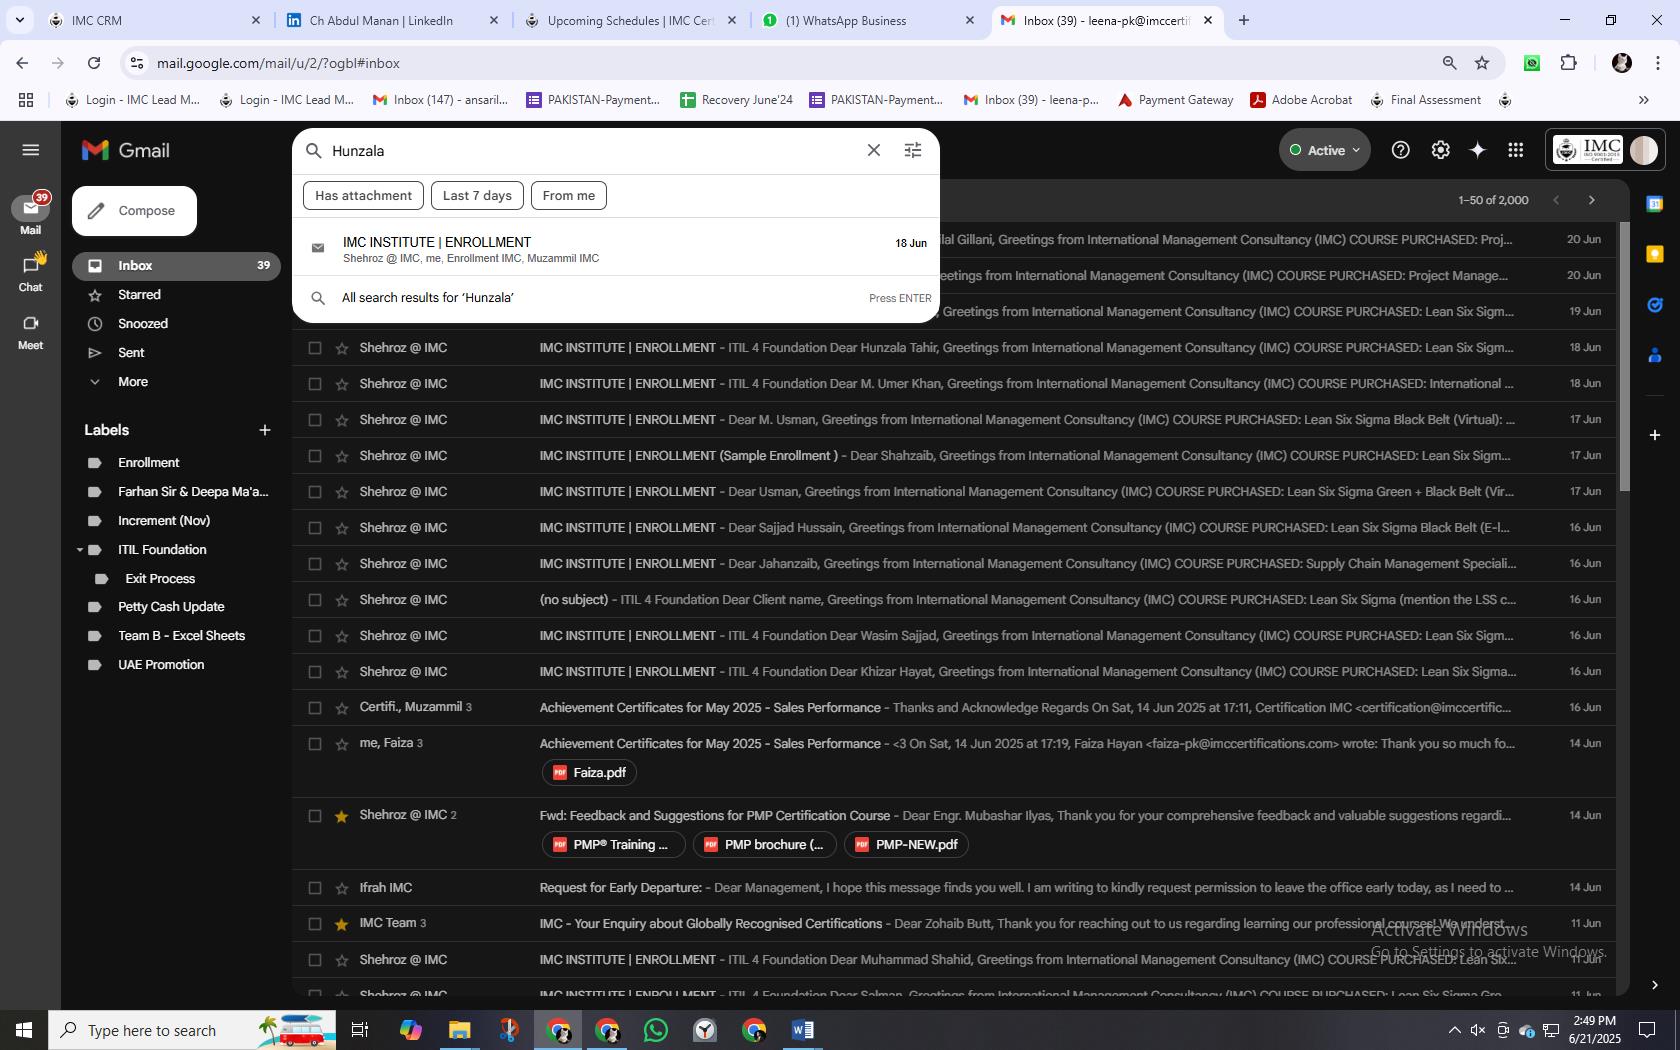The image size is (1680, 1050).
Task: Open Faiza.pdf attachment chip
Action: click(x=590, y=773)
